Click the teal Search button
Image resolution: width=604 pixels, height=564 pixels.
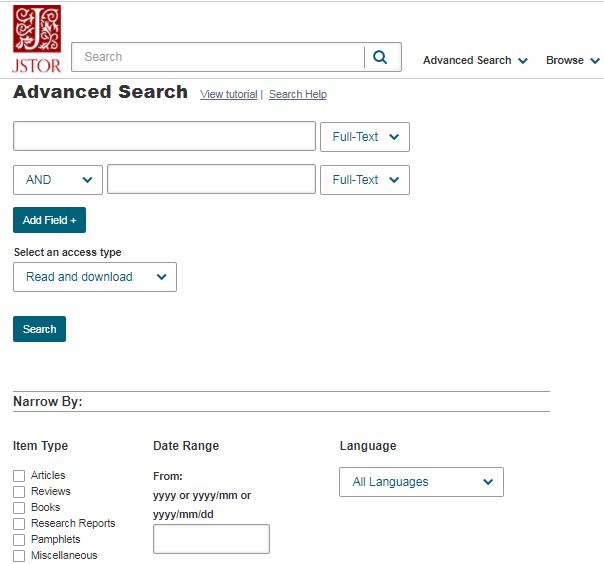39,329
